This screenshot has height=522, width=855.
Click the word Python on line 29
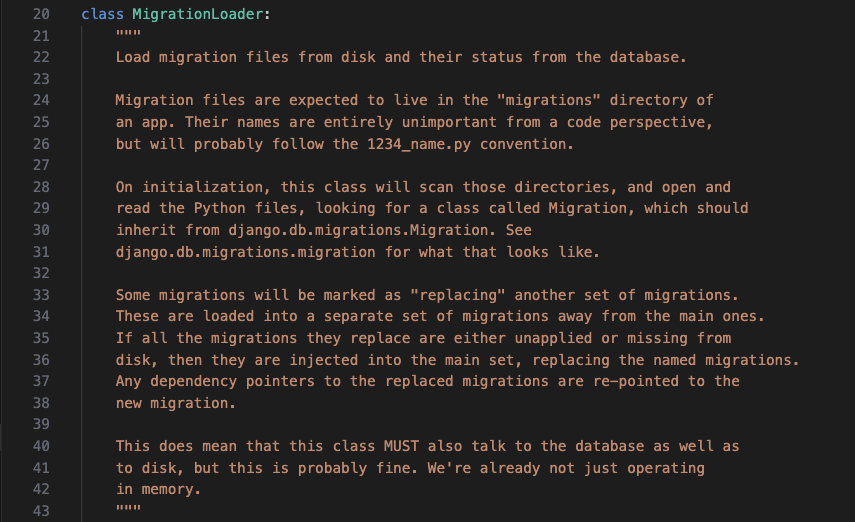[x=215, y=208]
